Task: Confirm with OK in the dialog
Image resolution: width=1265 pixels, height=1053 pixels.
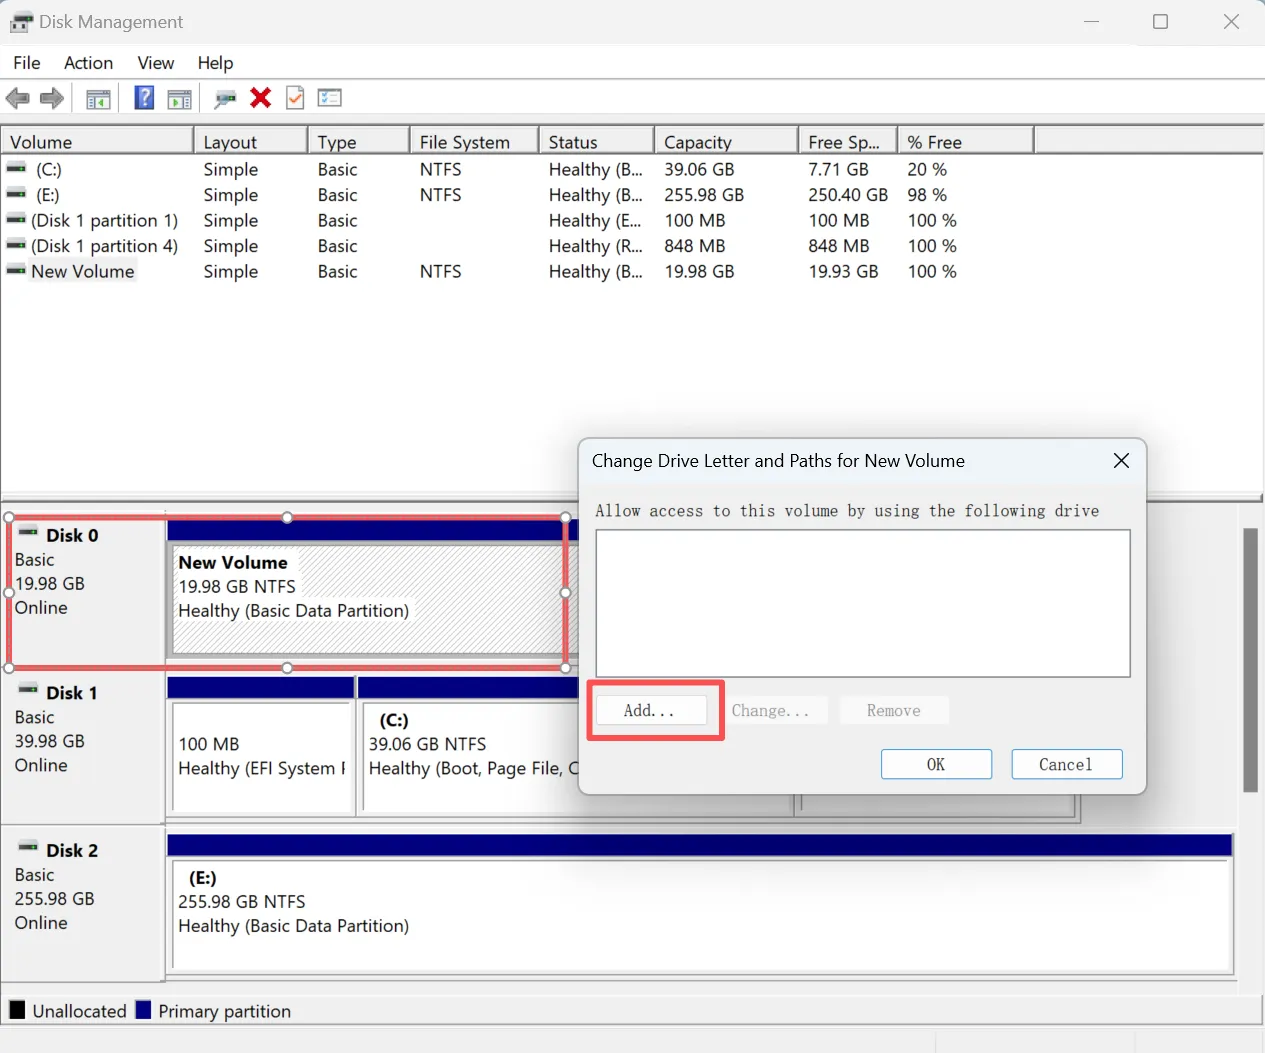Action: pyautogui.click(x=936, y=763)
